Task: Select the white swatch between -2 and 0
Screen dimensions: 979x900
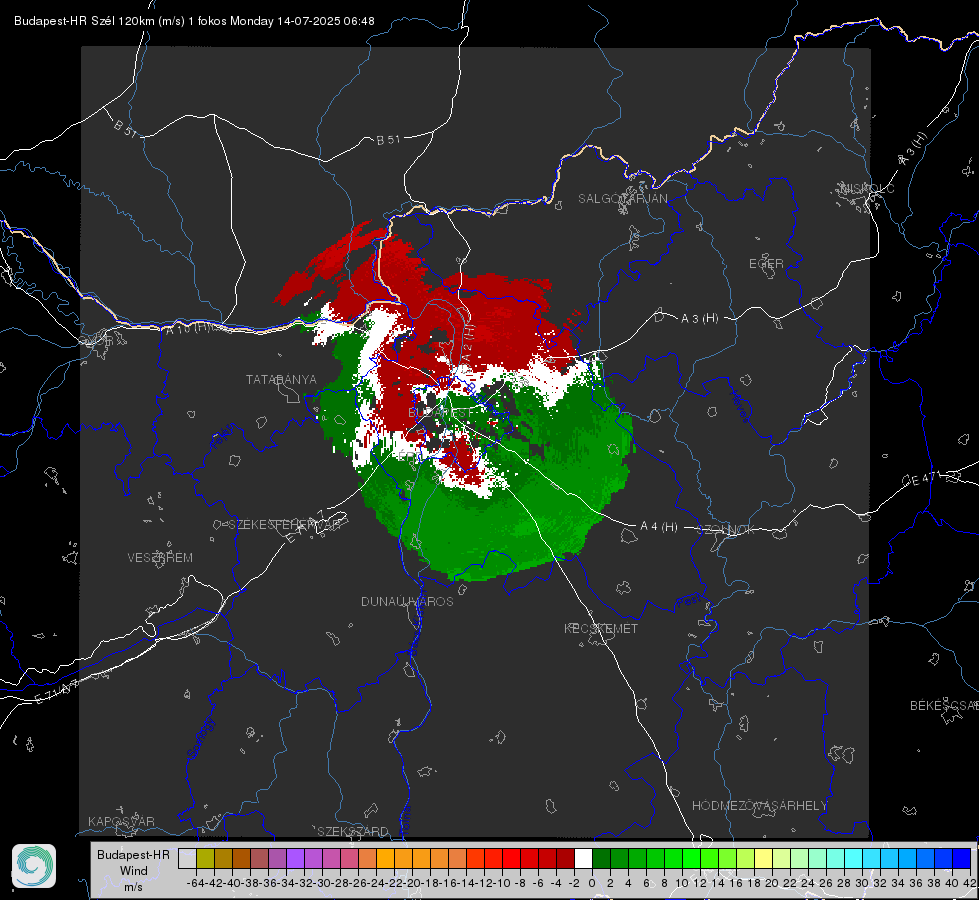Action: pos(583,859)
